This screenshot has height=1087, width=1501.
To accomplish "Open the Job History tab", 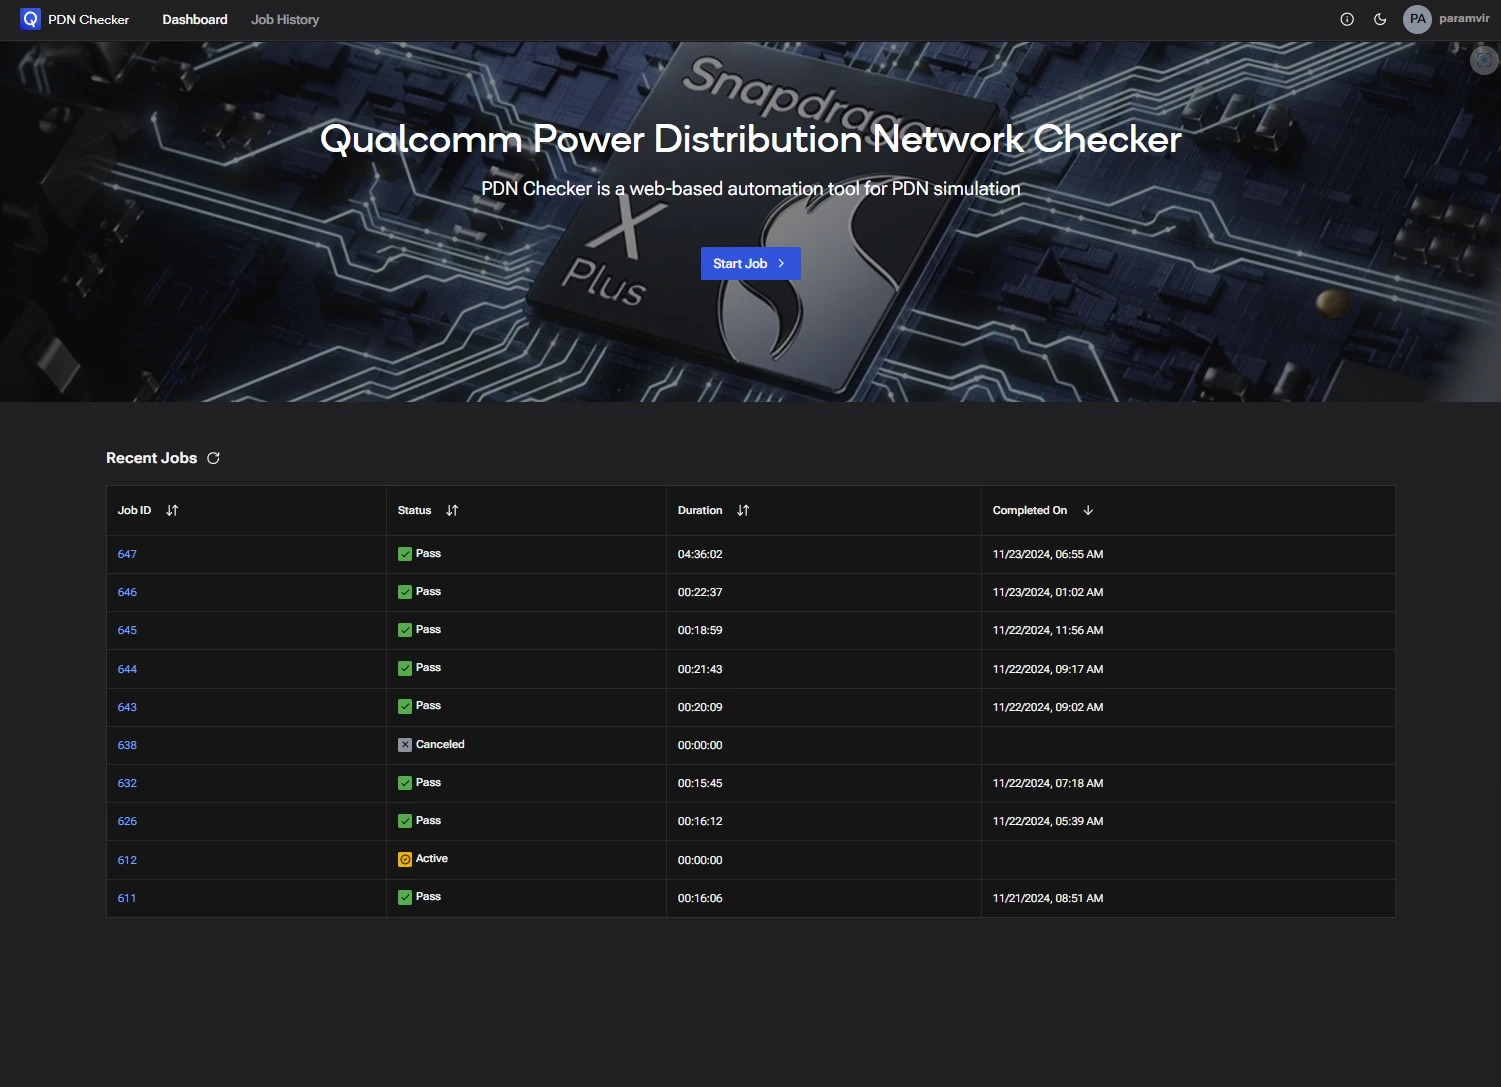I will (x=285, y=19).
